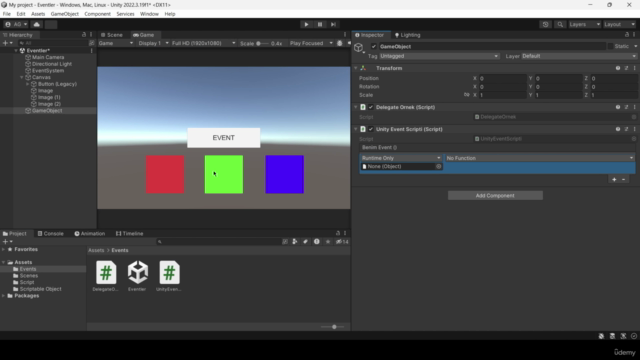The image size is (640, 360).
Task: Collapse the Transform component
Action: click(356, 68)
